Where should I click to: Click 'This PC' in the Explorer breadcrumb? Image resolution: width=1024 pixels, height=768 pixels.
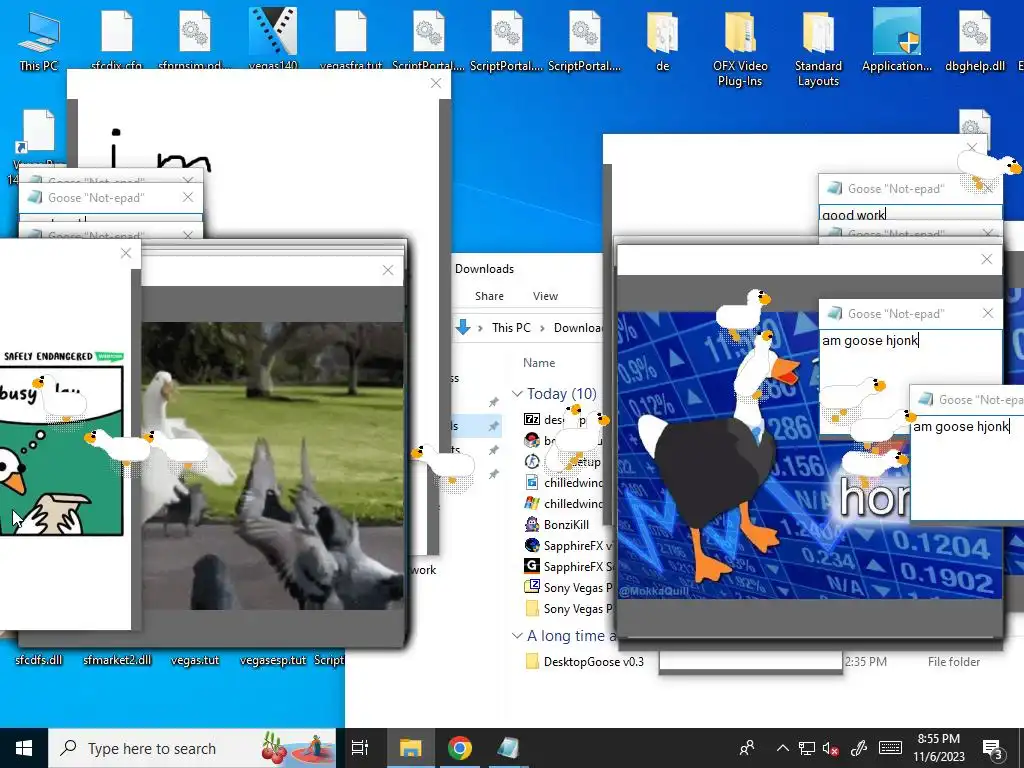coord(511,327)
